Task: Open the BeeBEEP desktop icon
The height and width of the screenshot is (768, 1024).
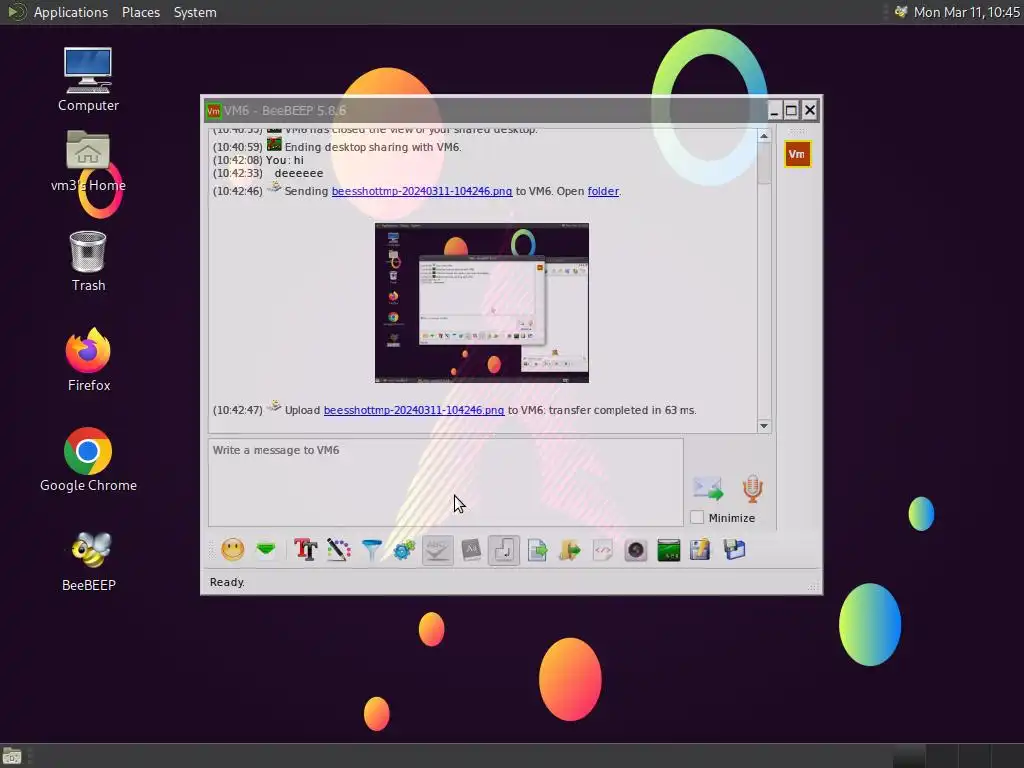Action: [88, 562]
